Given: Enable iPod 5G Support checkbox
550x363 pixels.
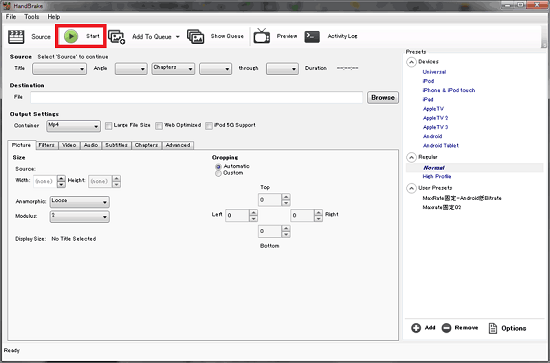Looking at the screenshot, I should (209, 126).
